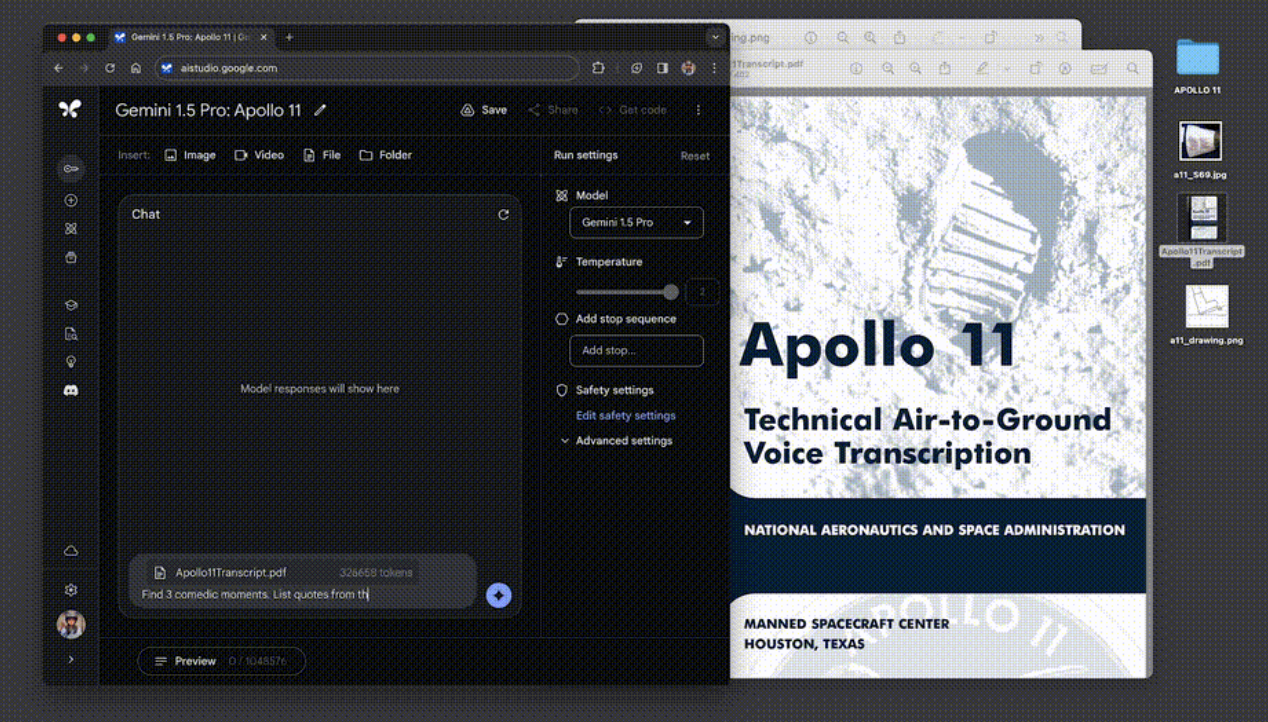Select markup pen in PDF Preview toolbar

(982, 69)
